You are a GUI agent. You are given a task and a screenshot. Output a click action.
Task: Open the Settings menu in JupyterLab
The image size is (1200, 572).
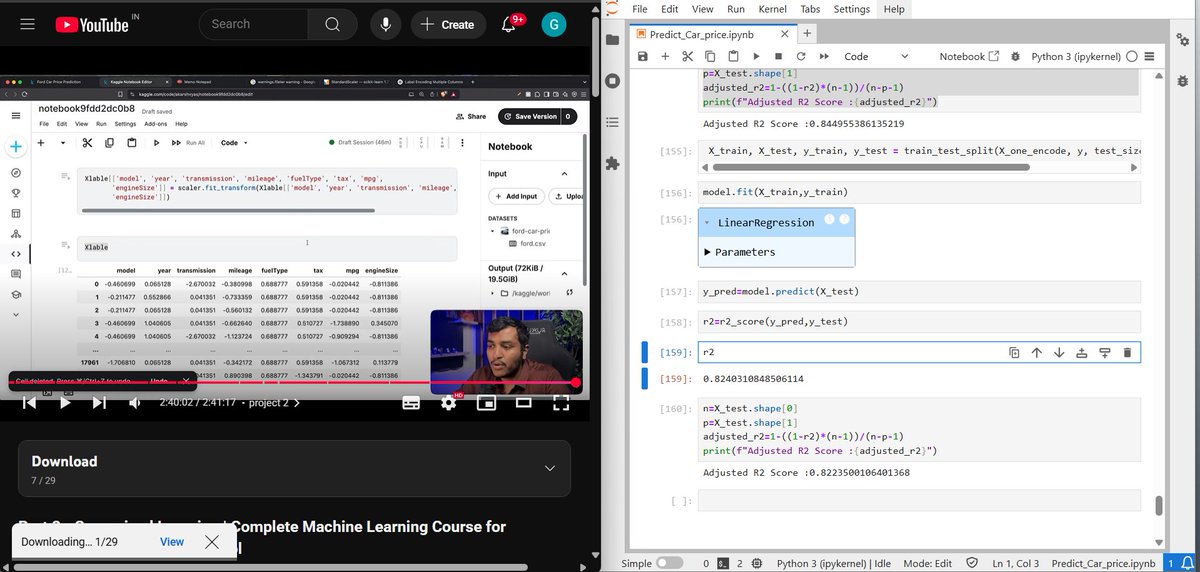click(851, 9)
